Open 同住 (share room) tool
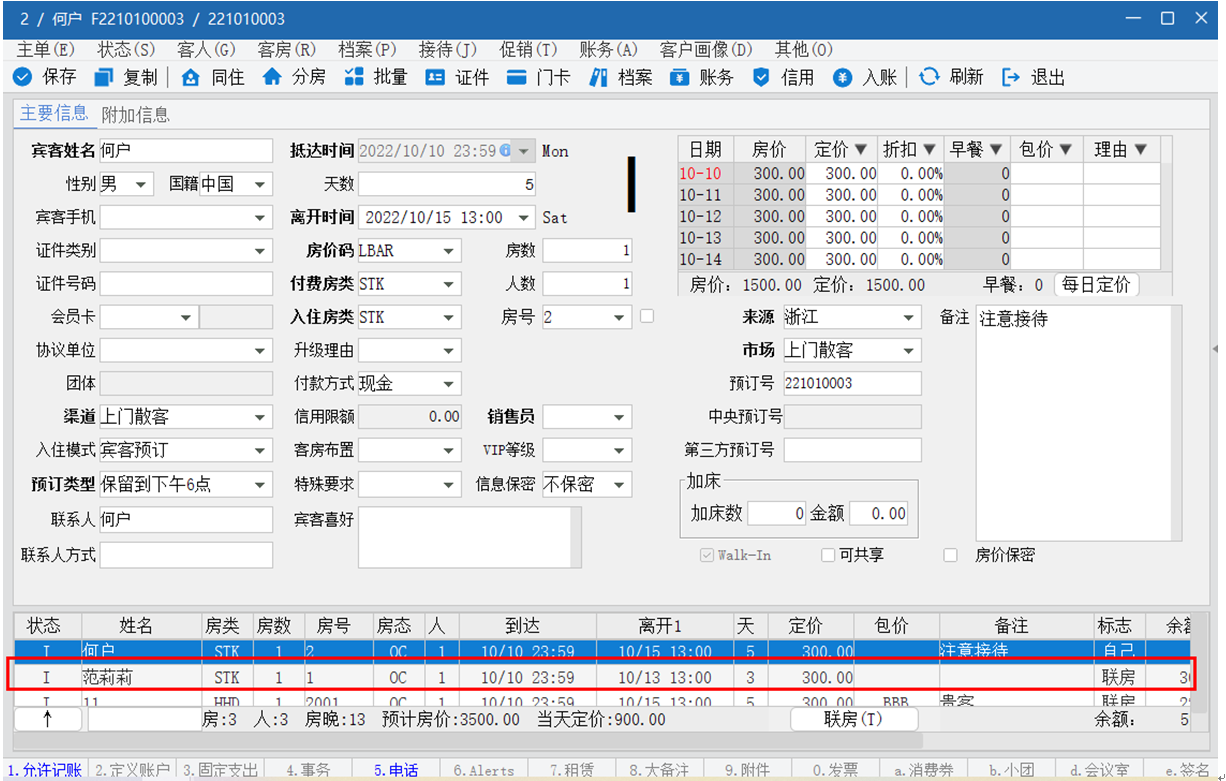This screenshot has width=1226, height=781. 190,77
